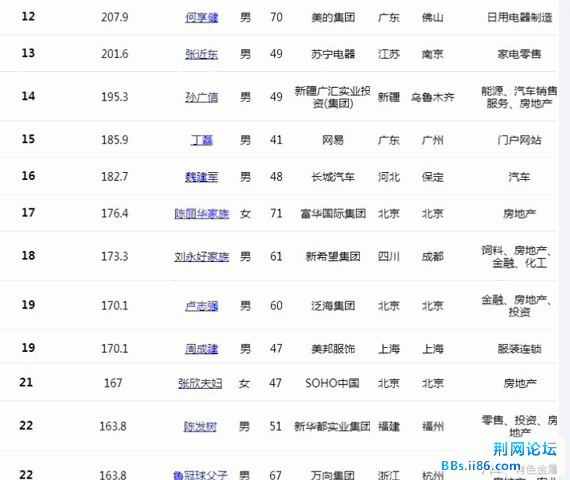
Task: Click the wealth value 207.9
Action: [x=115, y=17]
